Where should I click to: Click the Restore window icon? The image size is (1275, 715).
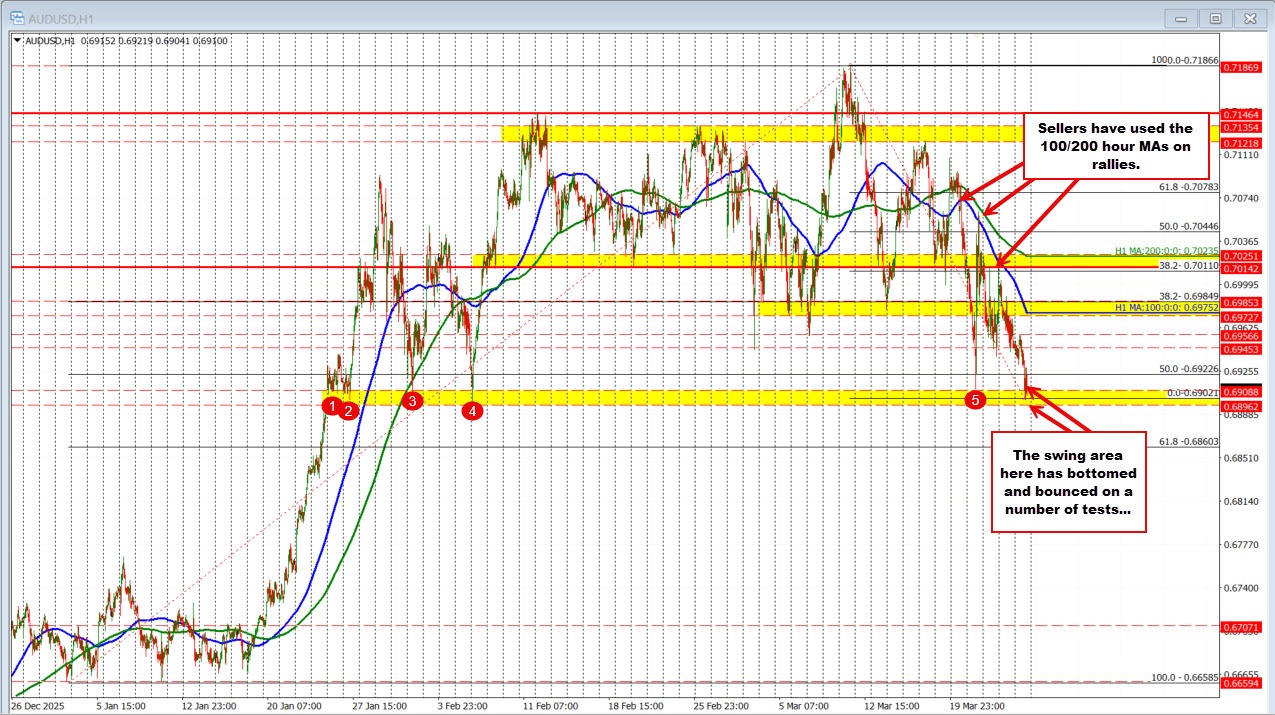[1215, 17]
